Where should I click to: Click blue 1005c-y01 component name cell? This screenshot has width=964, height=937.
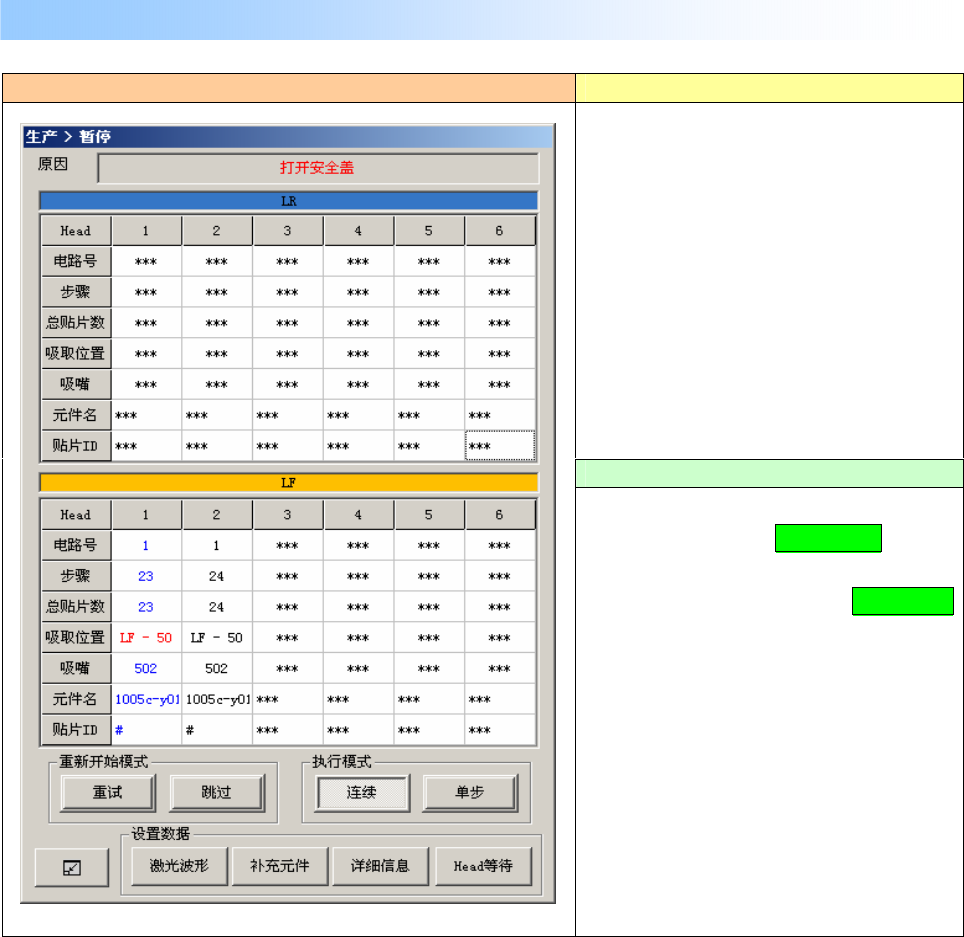(x=147, y=699)
